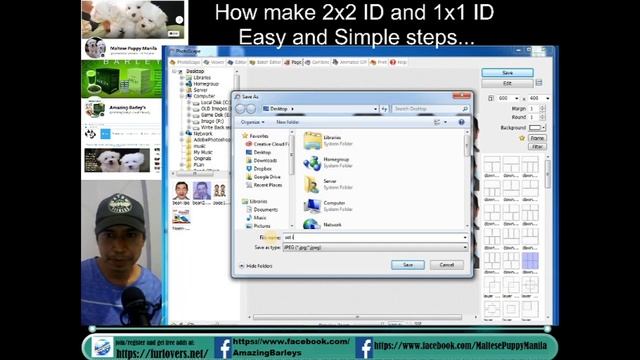Click the Save button in the PhotoScape right panel
The width and height of the screenshot is (640, 360).
(x=507, y=73)
